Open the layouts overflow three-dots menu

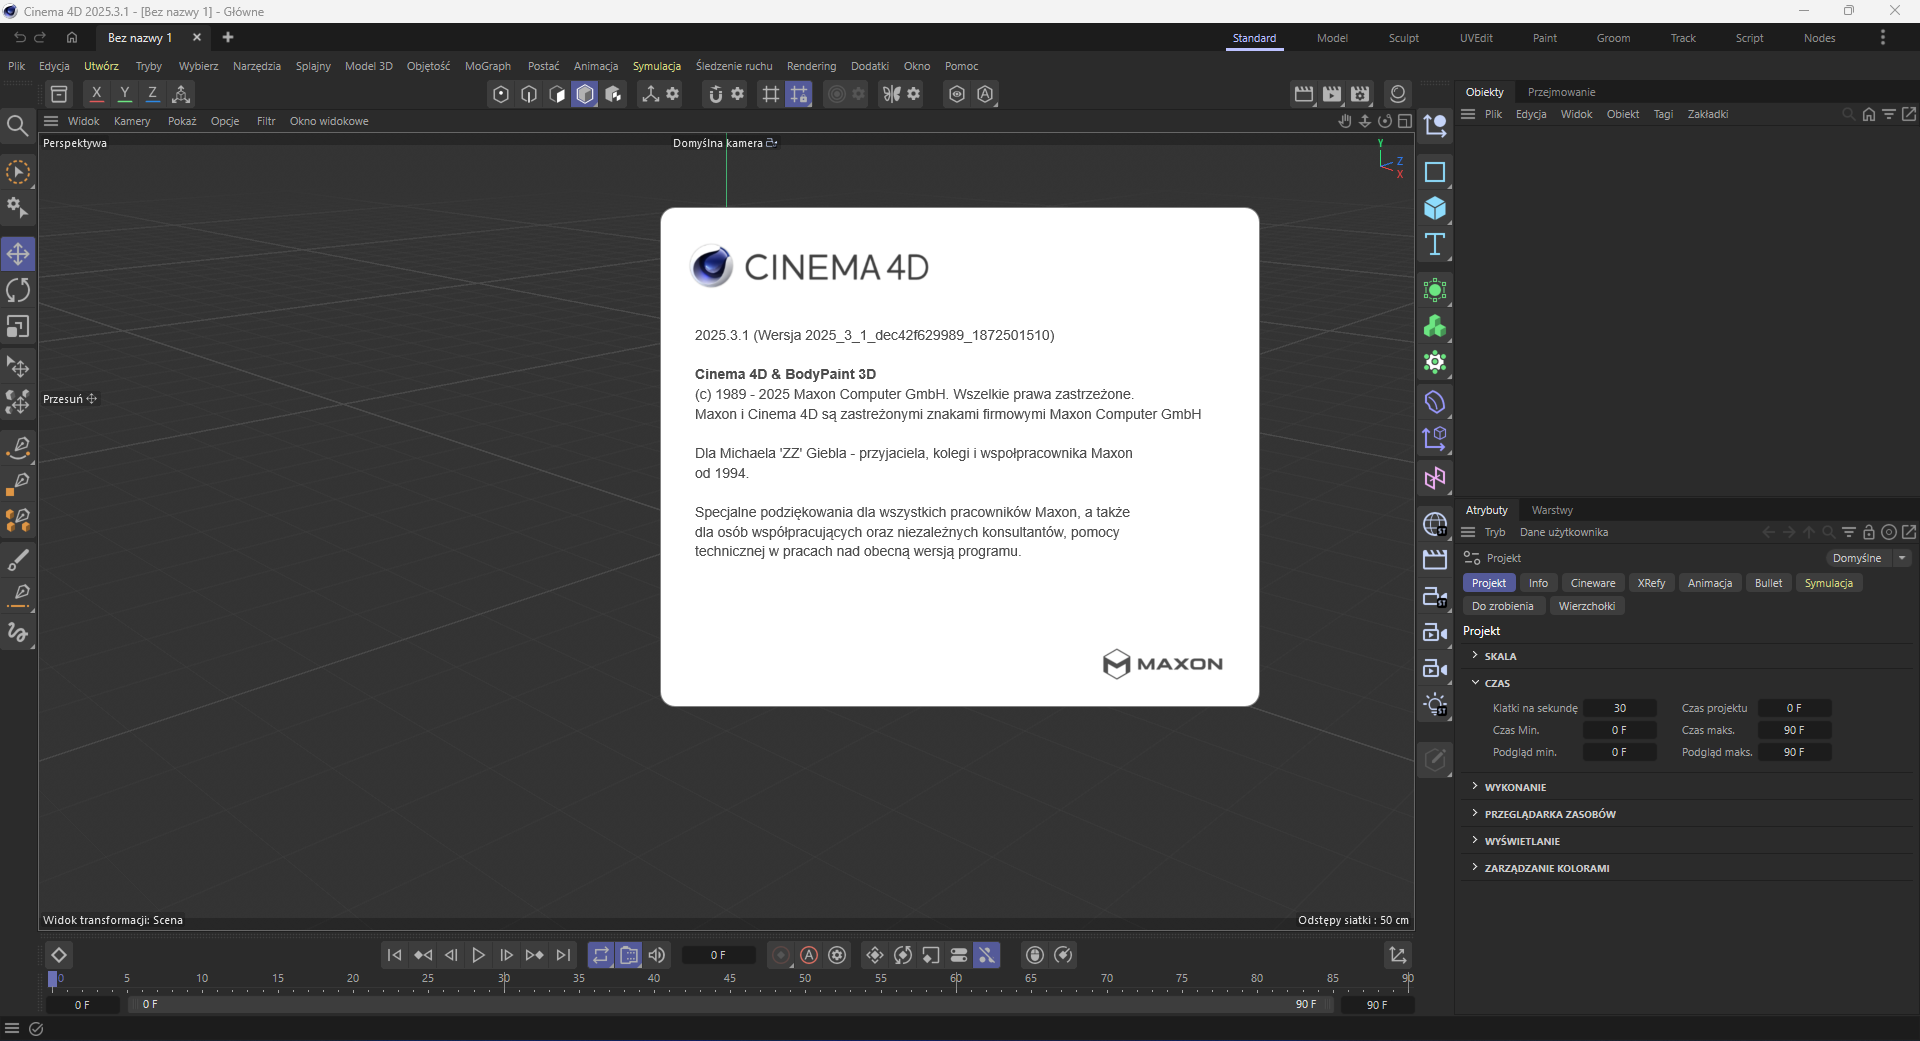coord(1883,38)
